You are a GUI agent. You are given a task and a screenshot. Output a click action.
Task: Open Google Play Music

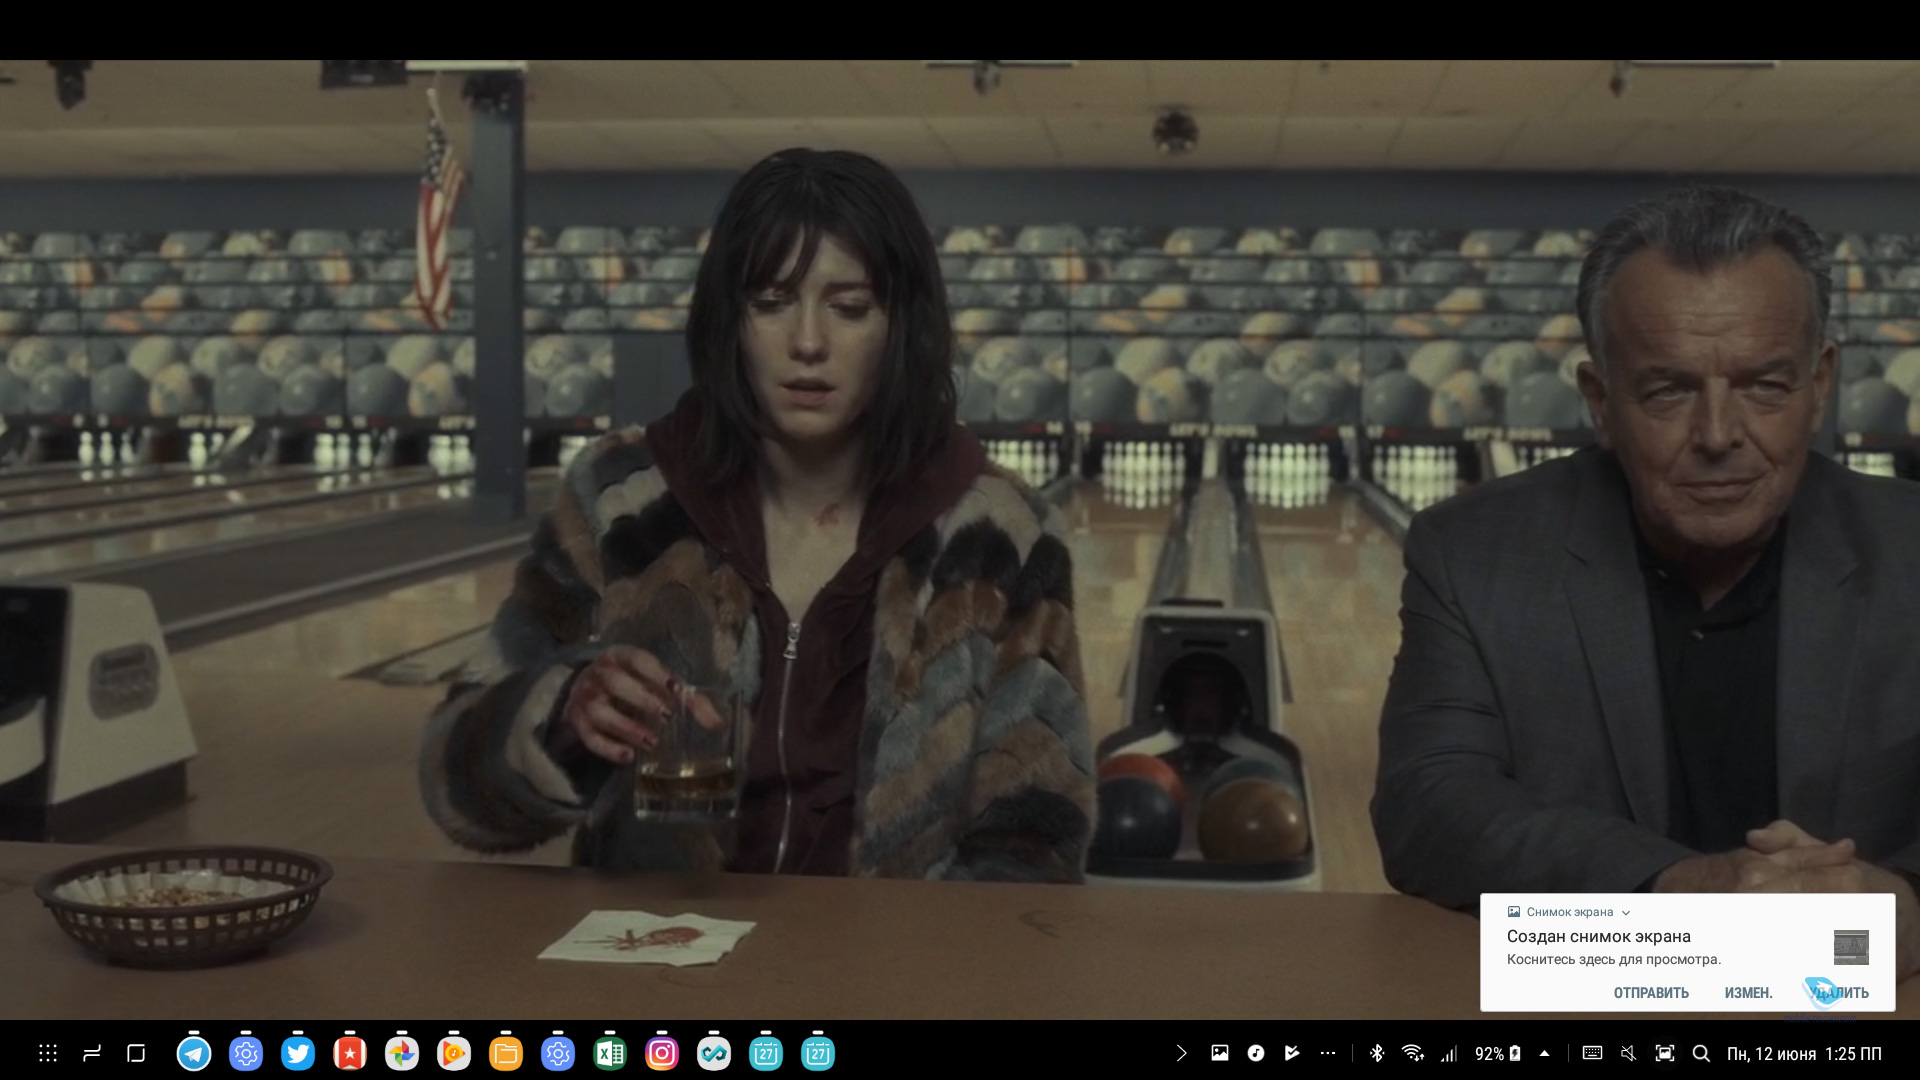(454, 1053)
